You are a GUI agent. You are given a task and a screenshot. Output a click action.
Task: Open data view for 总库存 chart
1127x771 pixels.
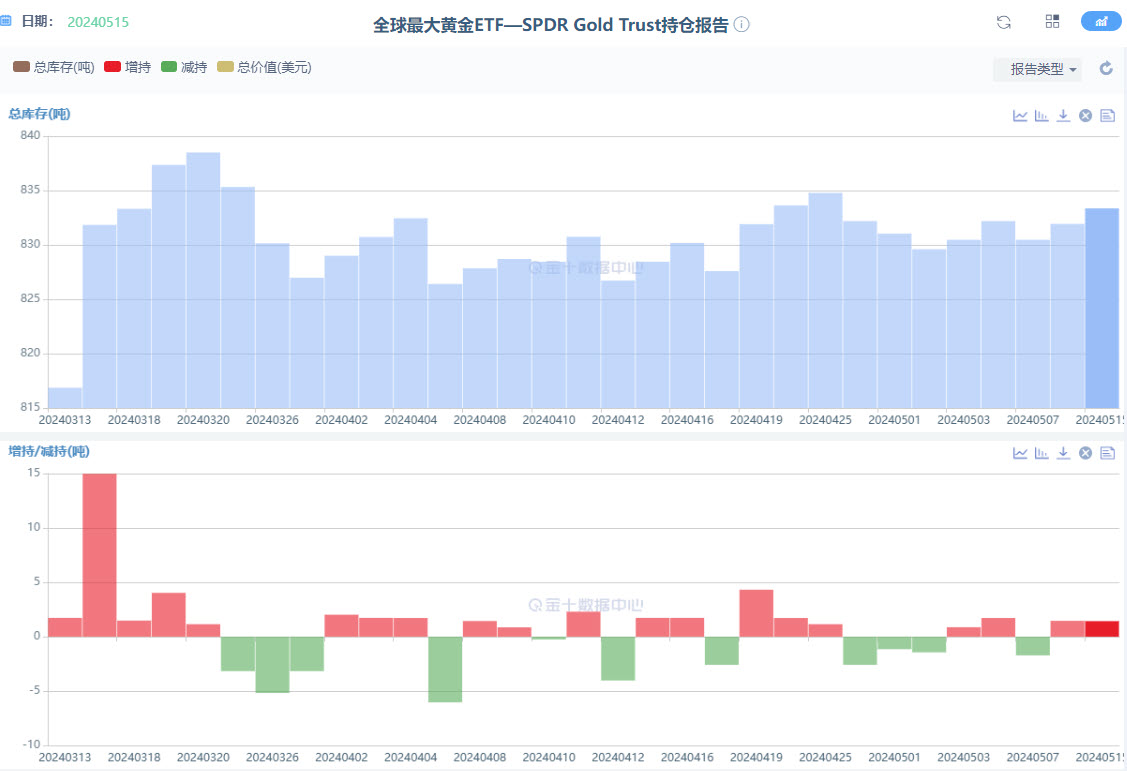[x=1108, y=116]
